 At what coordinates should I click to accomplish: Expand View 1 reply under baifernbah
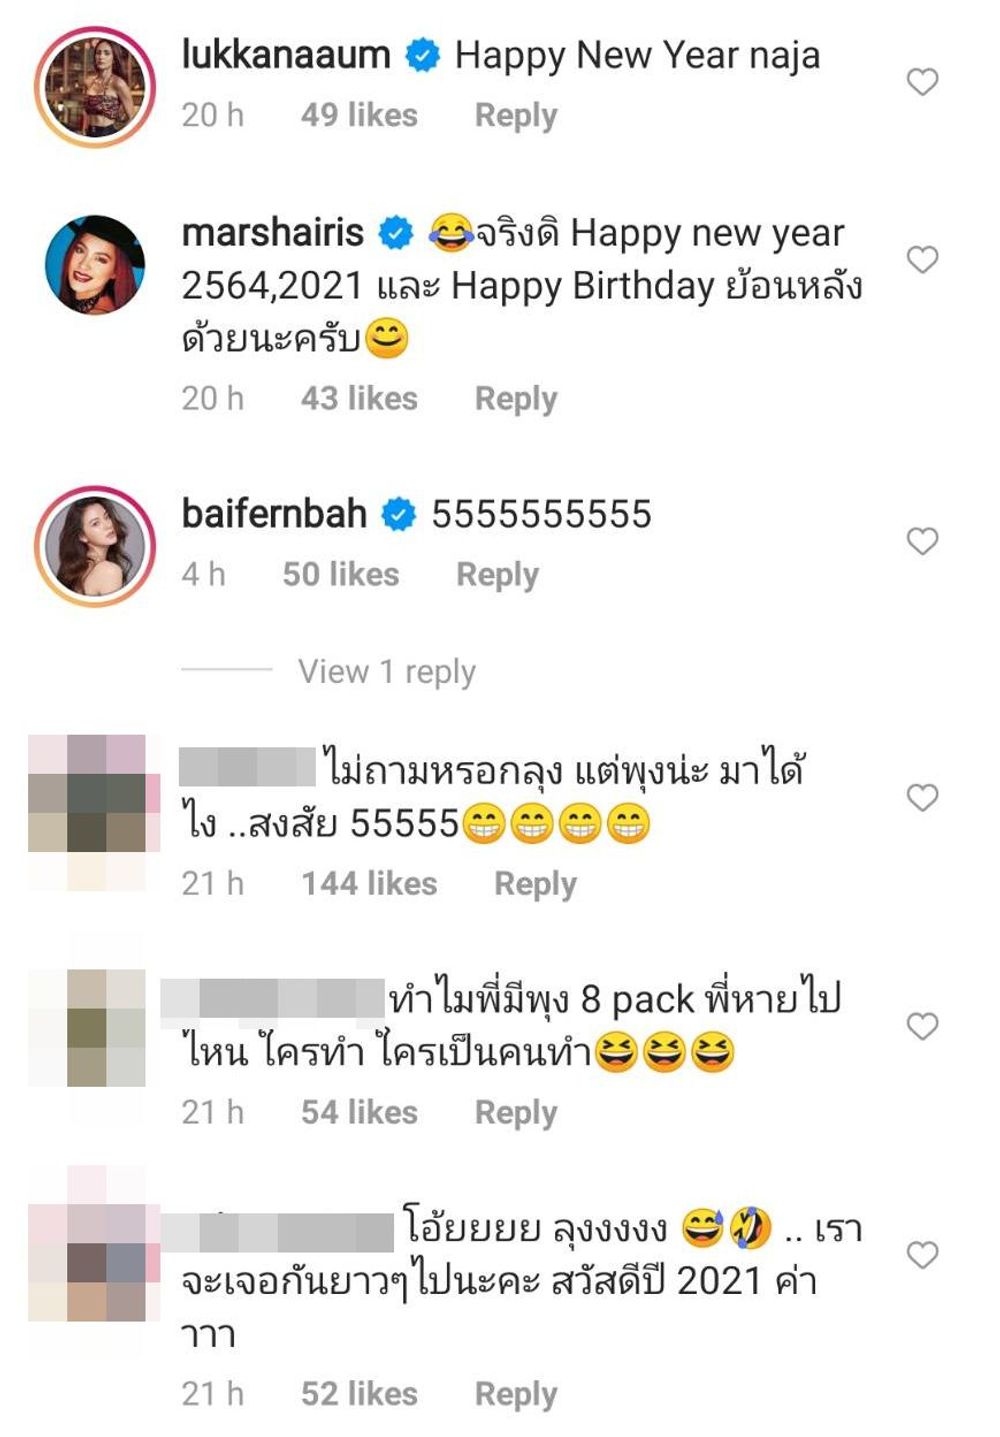pyautogui.click(x=387, y=671)
